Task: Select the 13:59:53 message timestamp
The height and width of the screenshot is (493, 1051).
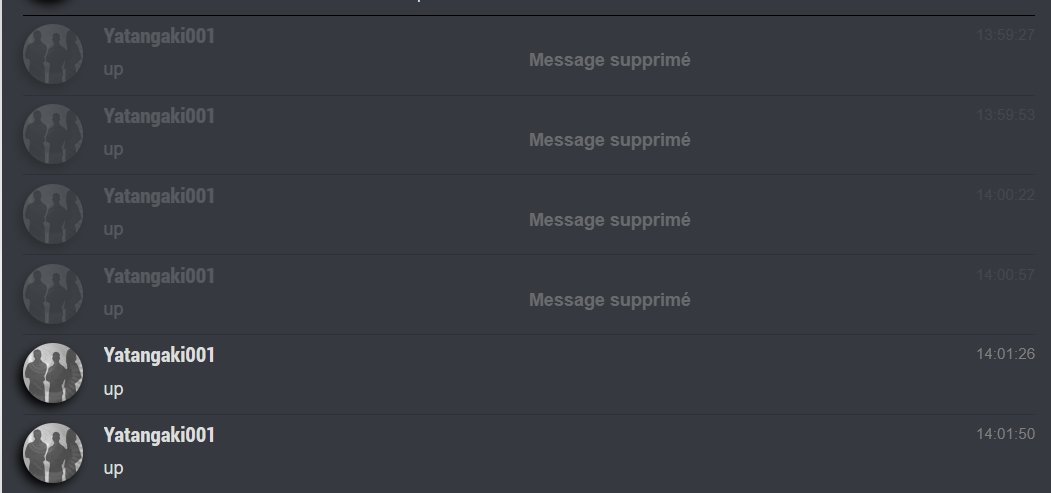Action: click(1005, 114)
